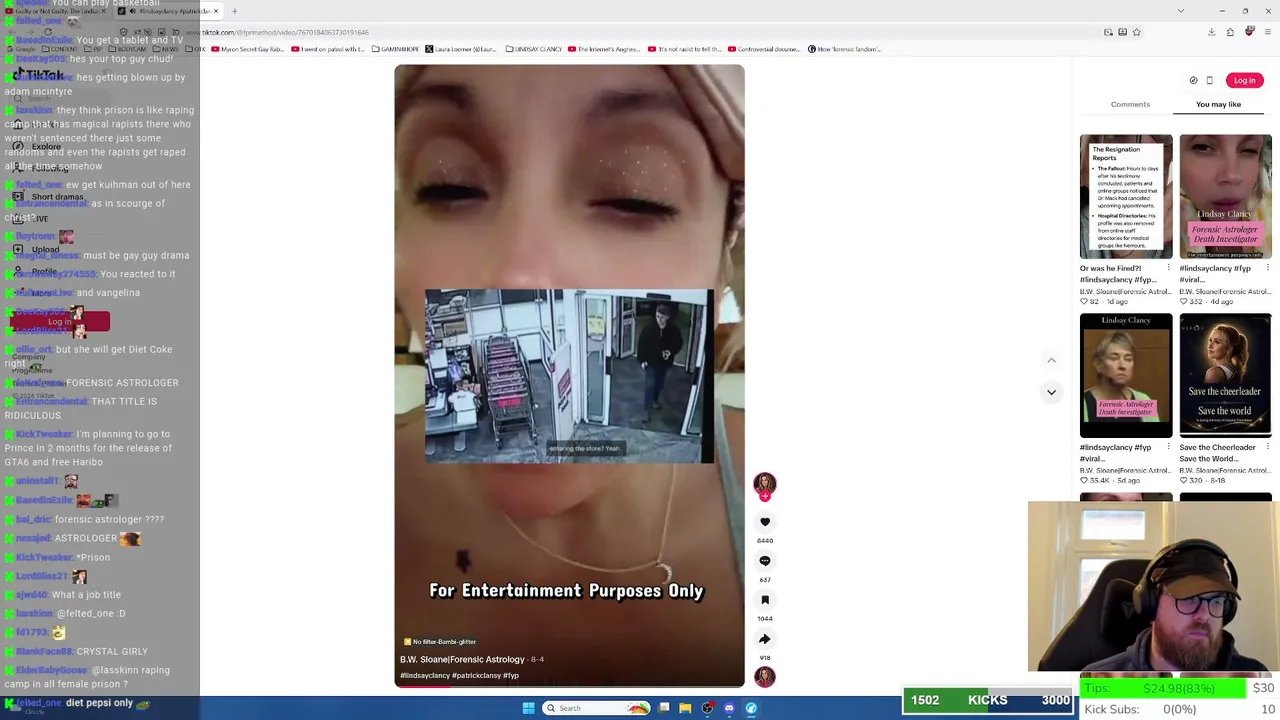This screenshot has width=1280, height=720.
Task: Open the browser extensions puzzle icon
Action: click(1230, 32)
